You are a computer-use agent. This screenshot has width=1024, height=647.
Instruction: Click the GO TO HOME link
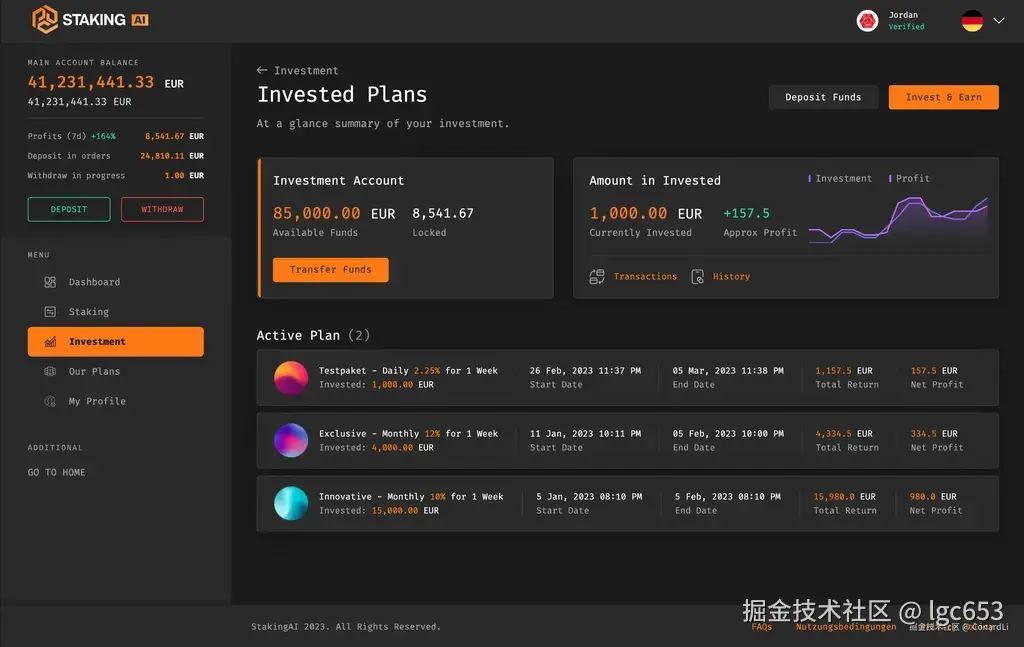(56, 472)
